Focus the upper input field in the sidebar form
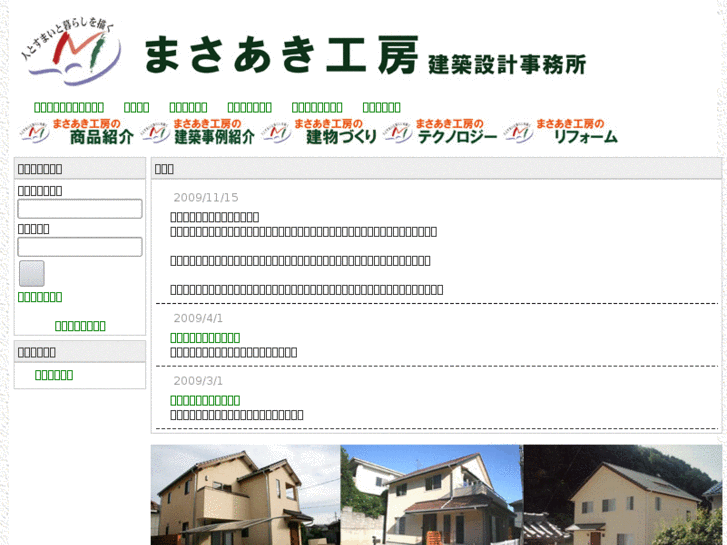Image resolution: width=727 pixels, height=545 pixels. [80, 209]
